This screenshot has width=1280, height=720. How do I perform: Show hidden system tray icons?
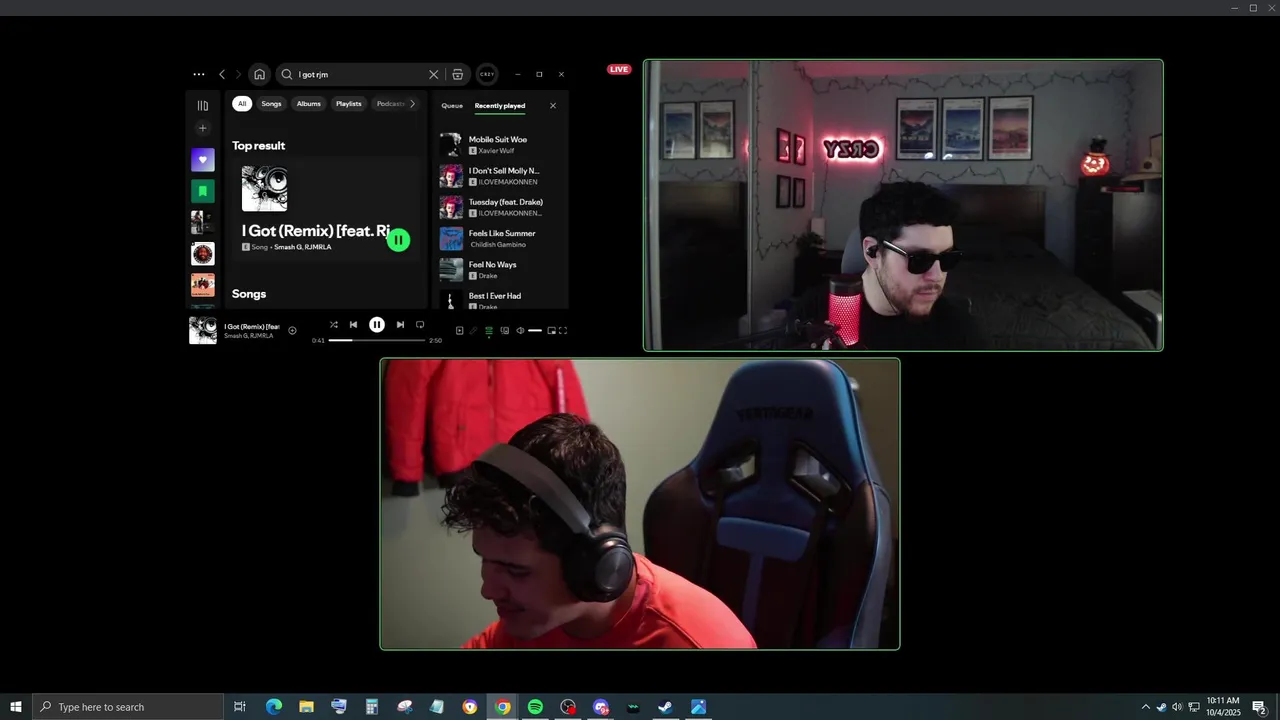1146,707
